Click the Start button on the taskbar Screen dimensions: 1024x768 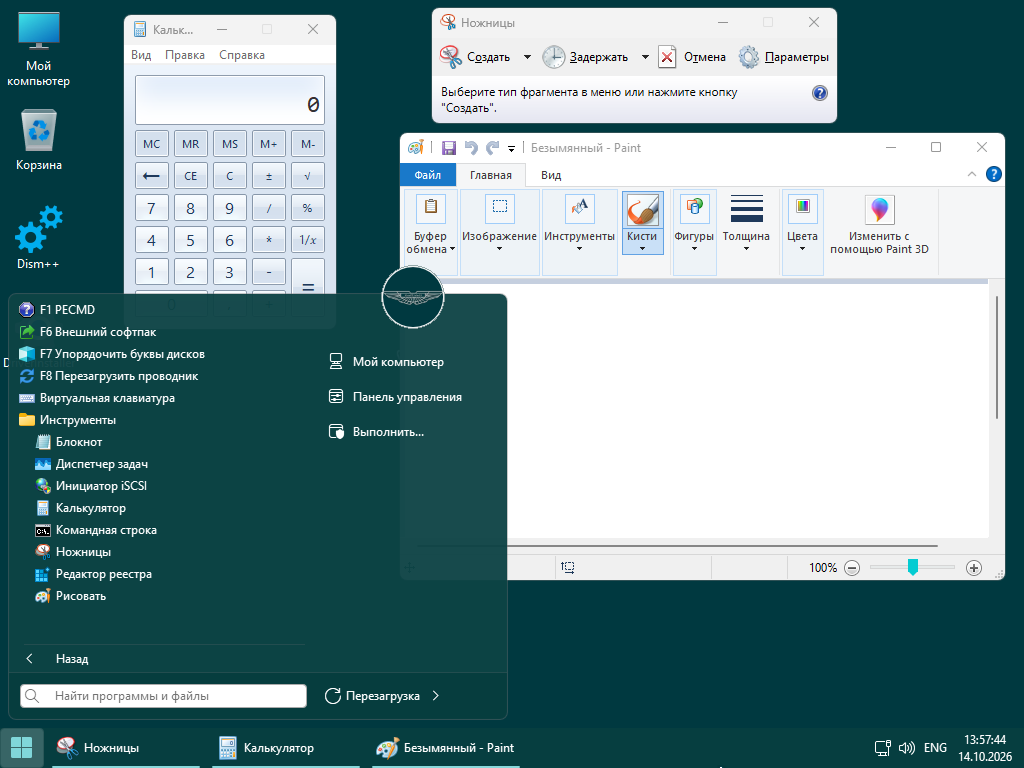[x=22, y=748]
